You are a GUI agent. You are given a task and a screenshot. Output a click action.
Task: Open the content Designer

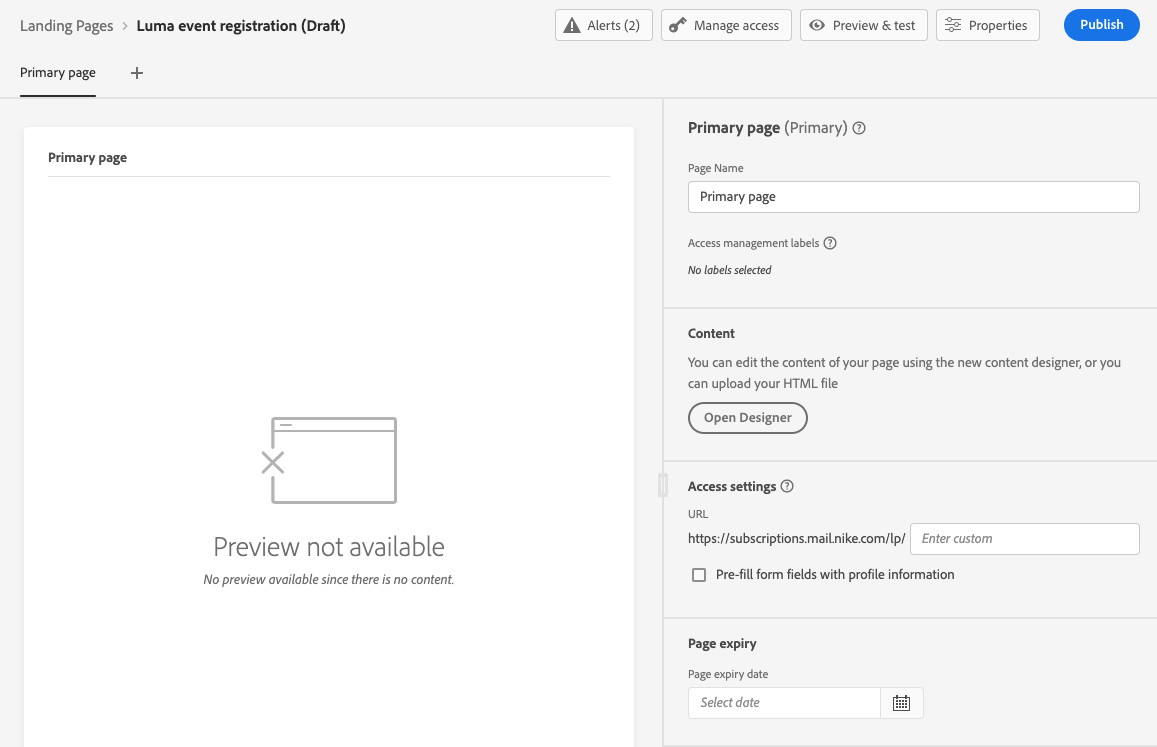747,418
